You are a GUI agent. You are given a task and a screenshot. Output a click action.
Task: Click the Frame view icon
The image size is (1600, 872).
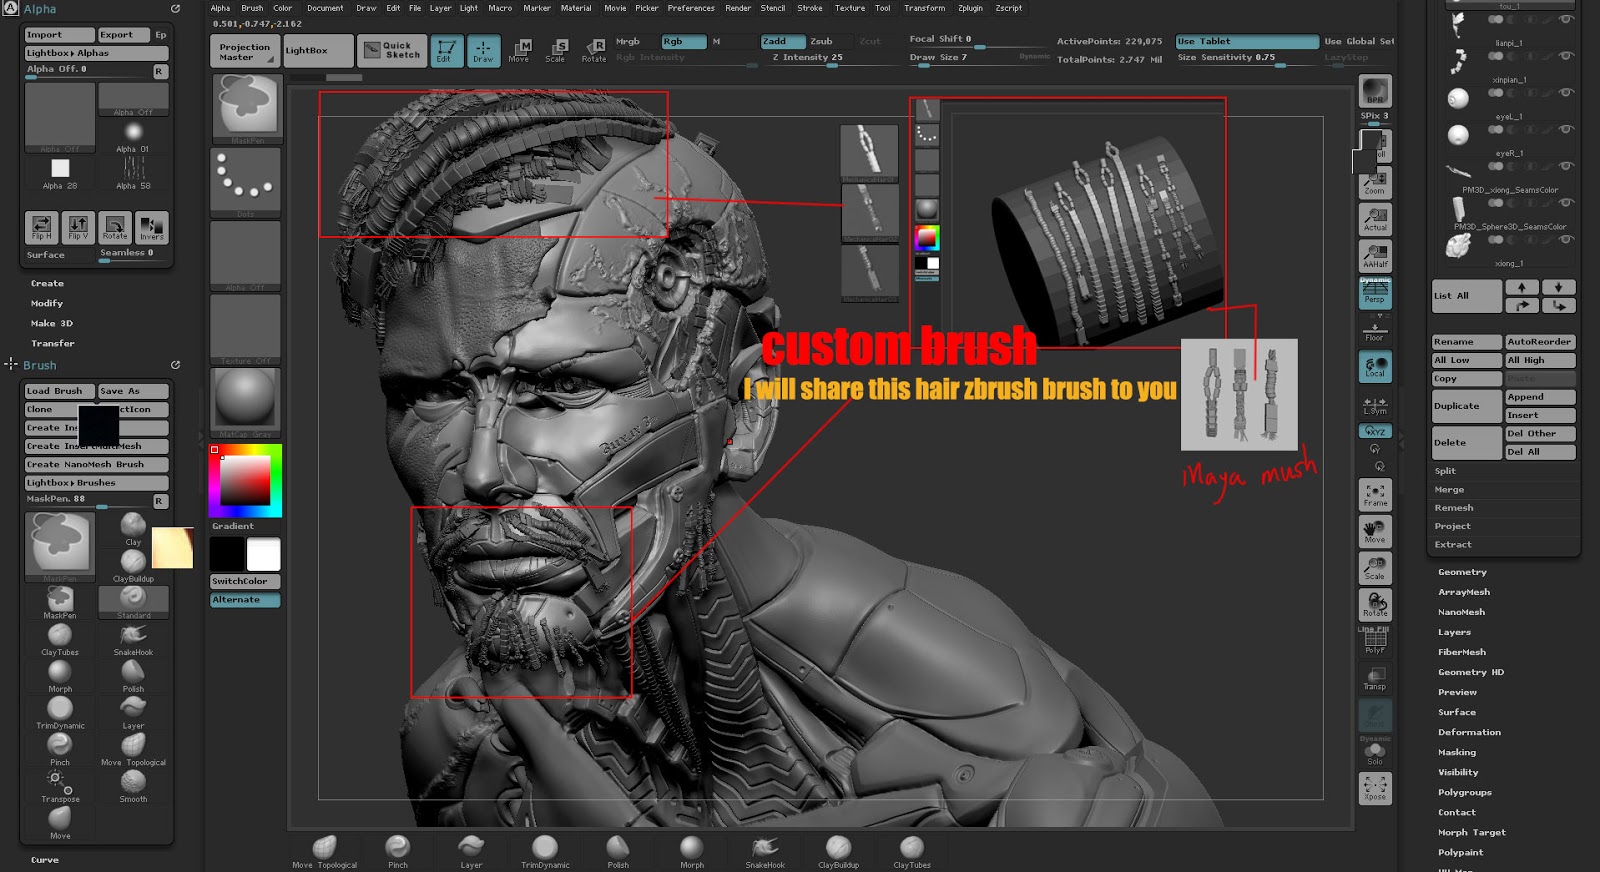tap(1375, 495)
